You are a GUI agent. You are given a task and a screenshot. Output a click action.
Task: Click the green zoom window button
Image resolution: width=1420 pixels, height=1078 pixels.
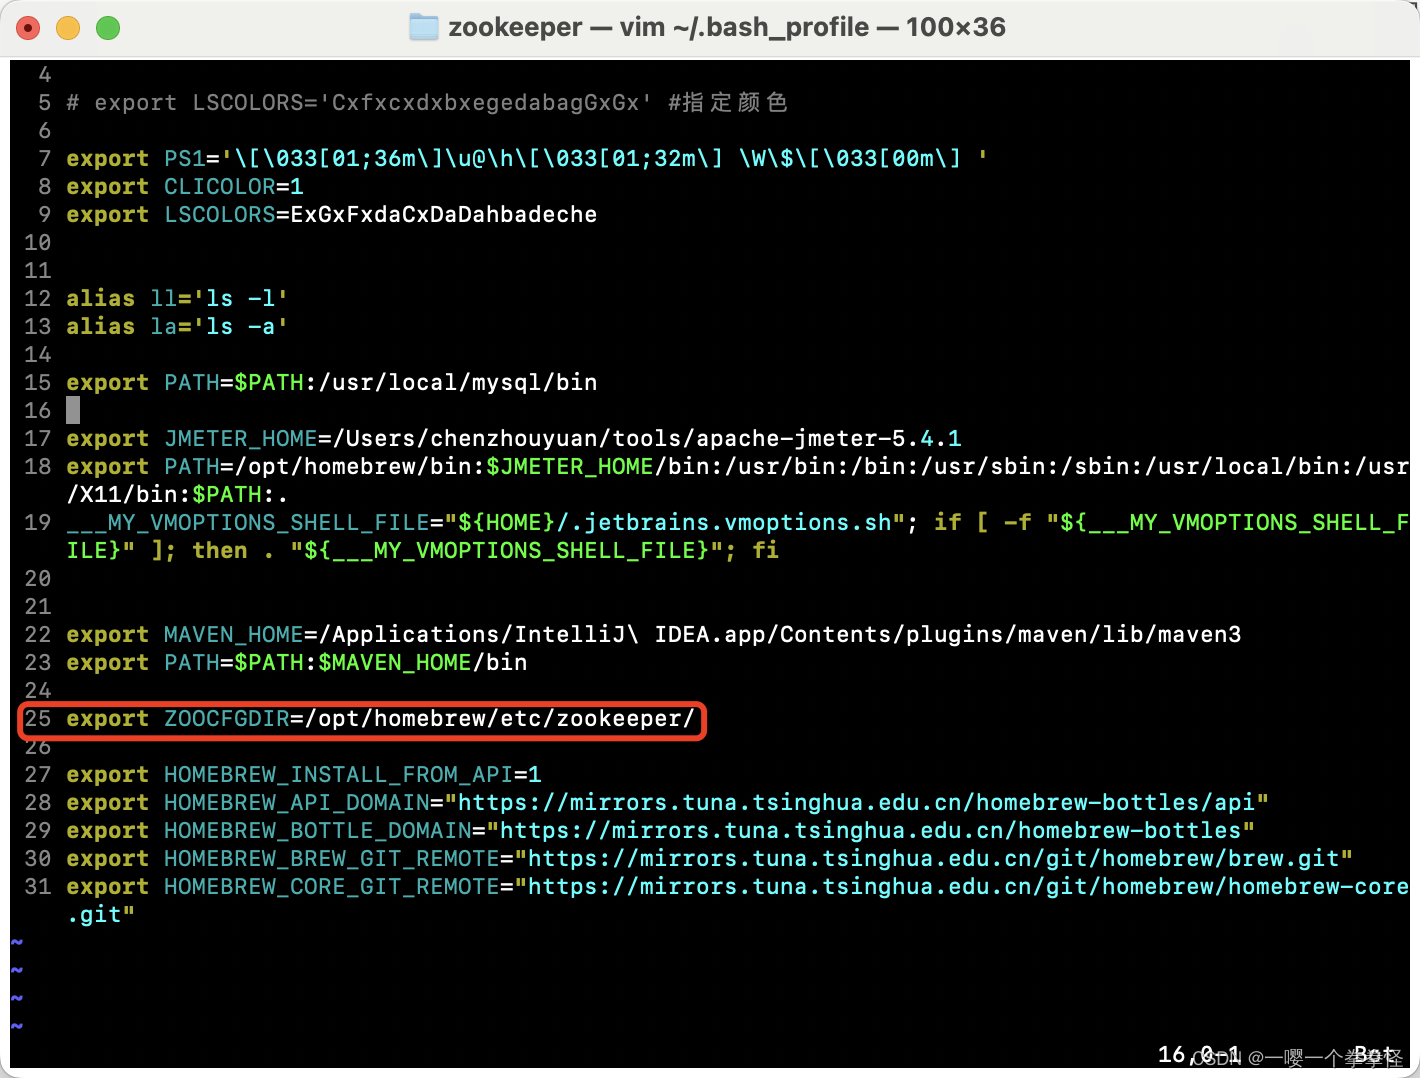108,28
